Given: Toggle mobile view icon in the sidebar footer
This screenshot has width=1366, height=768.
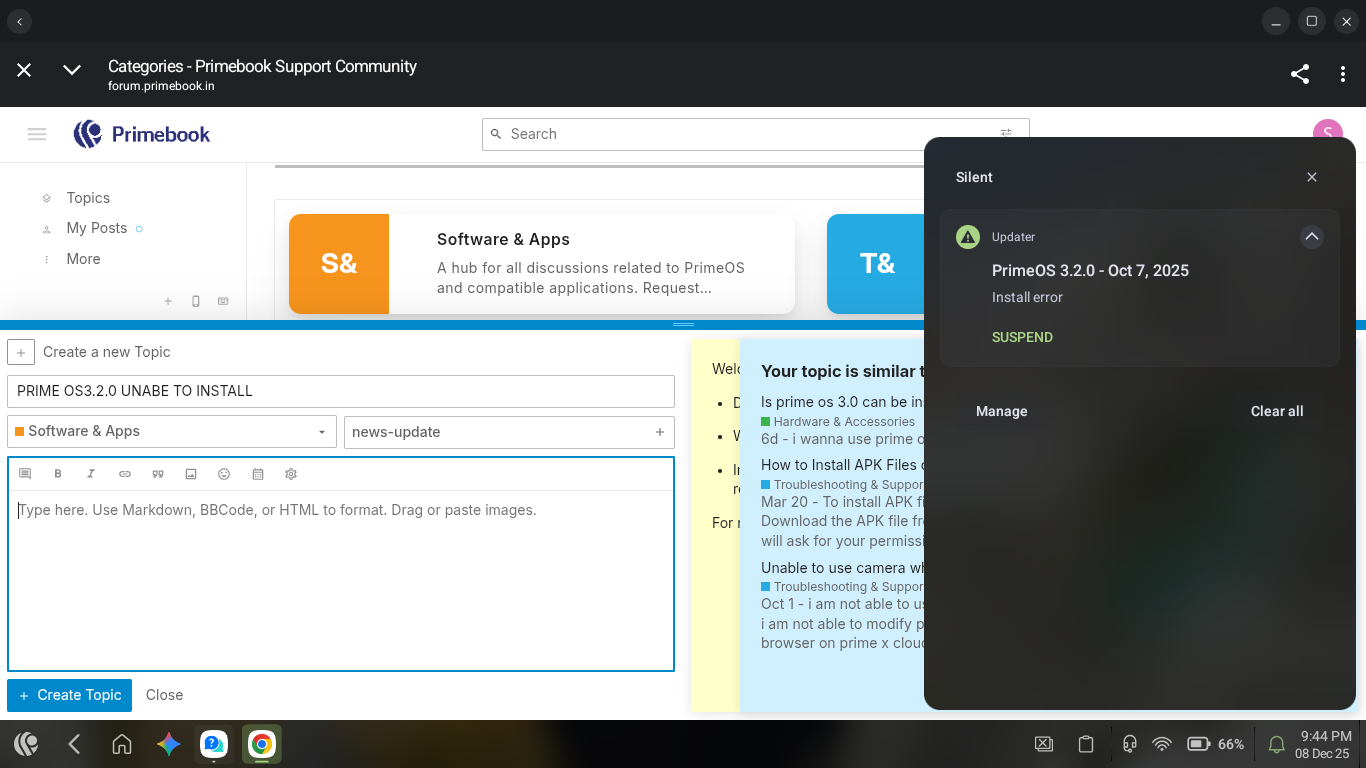Looking at the screenshot, I should (196, 301).
